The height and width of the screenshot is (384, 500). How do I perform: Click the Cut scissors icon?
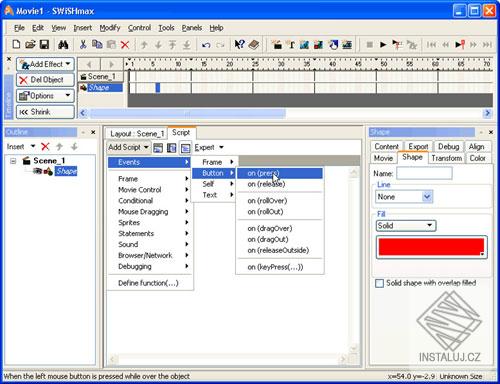(x=83, y=44)
